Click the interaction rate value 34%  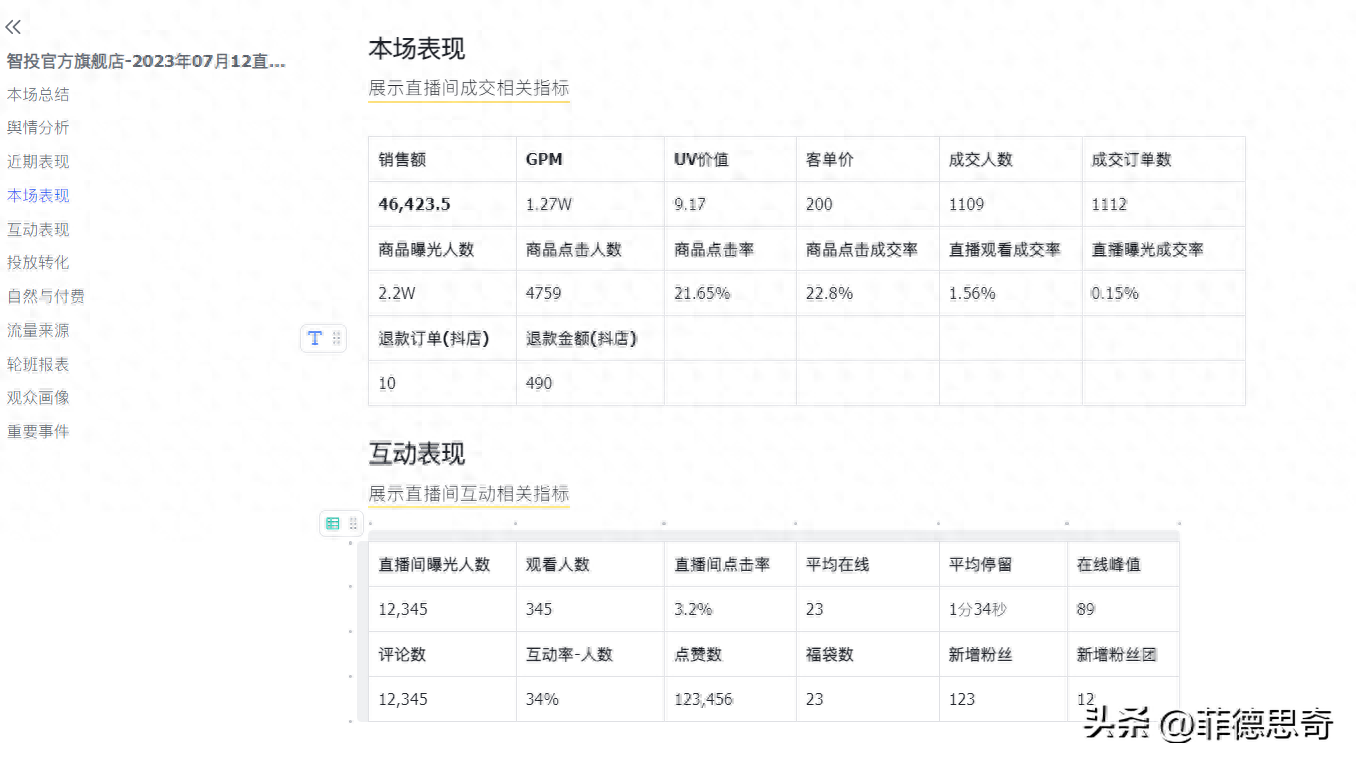(x=542, y=699)
